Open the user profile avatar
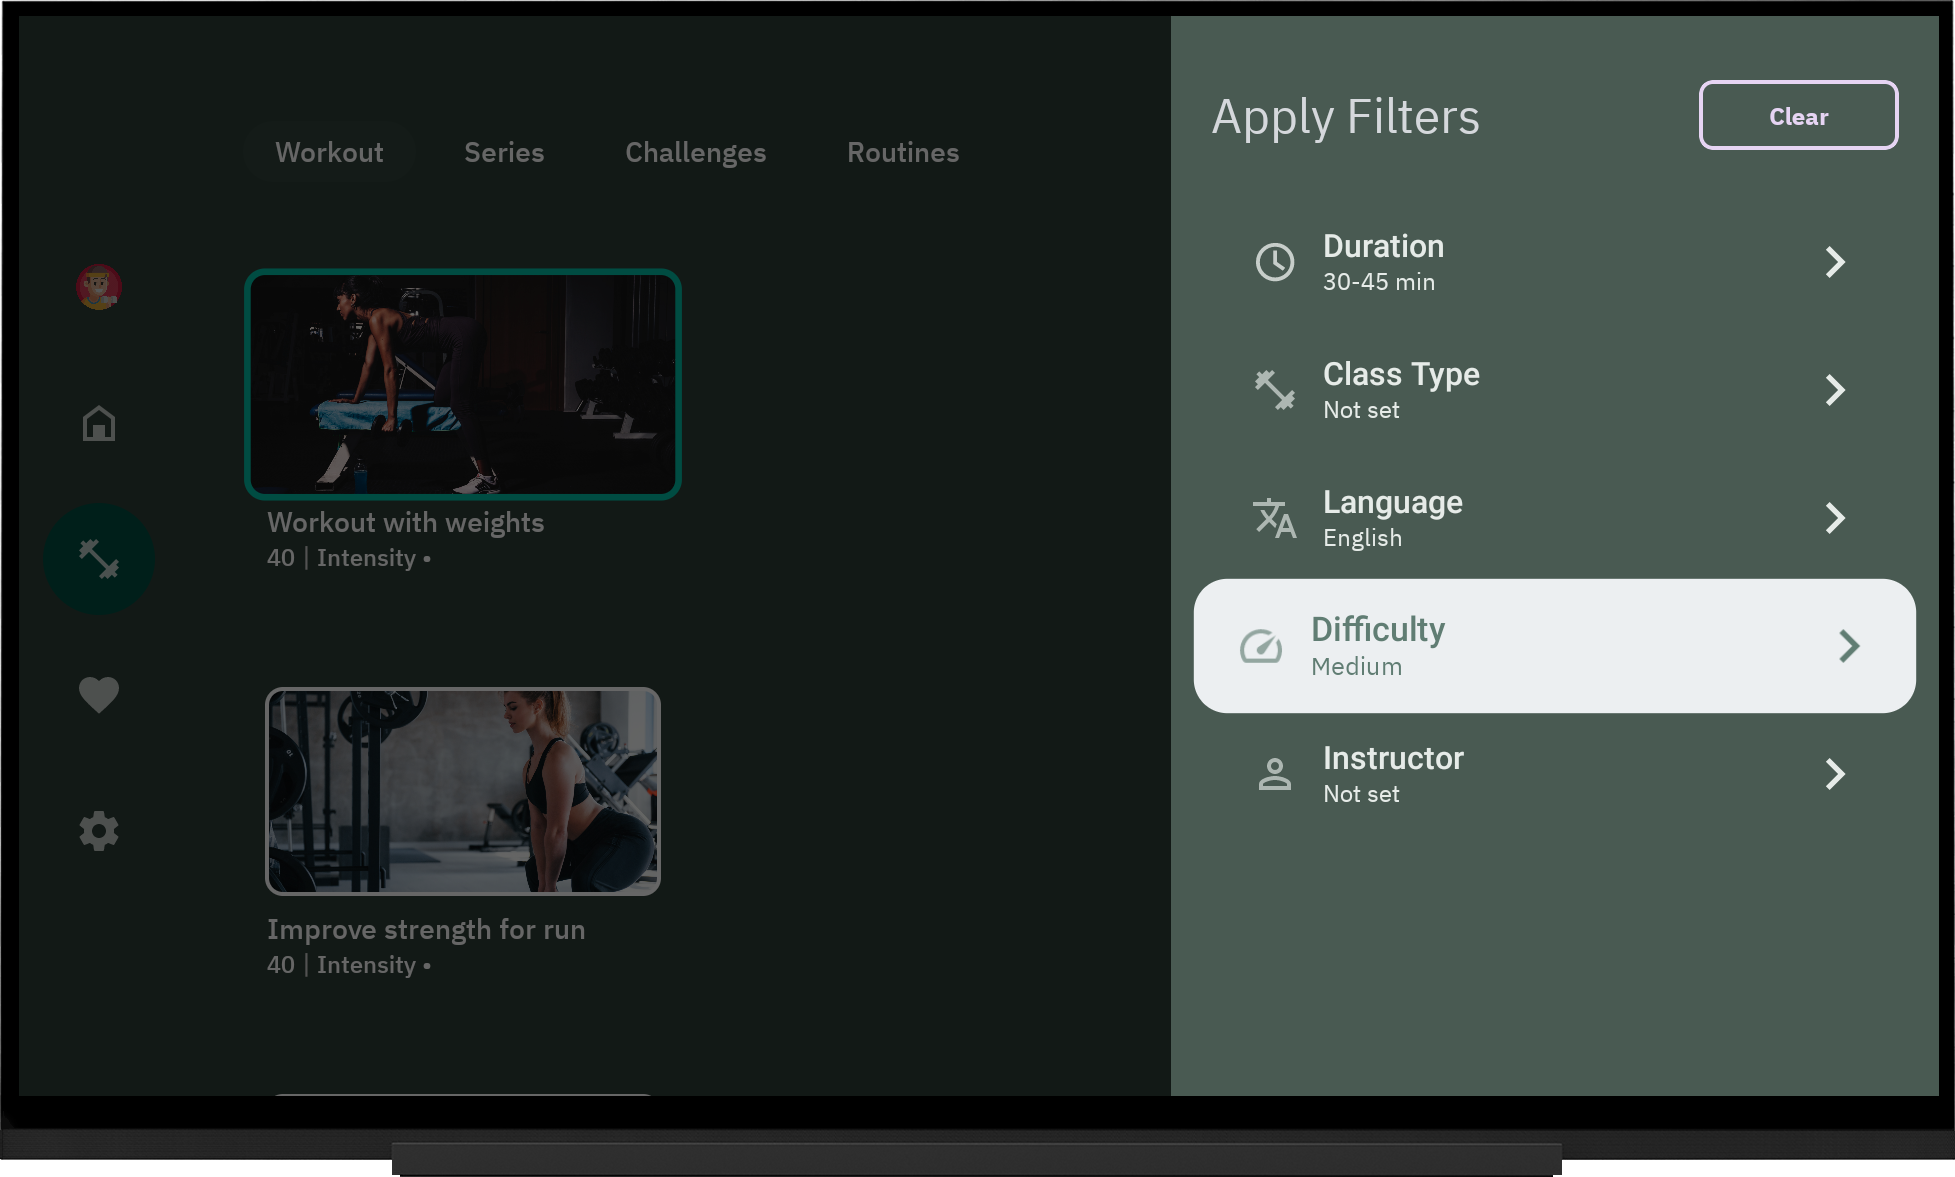 pos(99,287)
